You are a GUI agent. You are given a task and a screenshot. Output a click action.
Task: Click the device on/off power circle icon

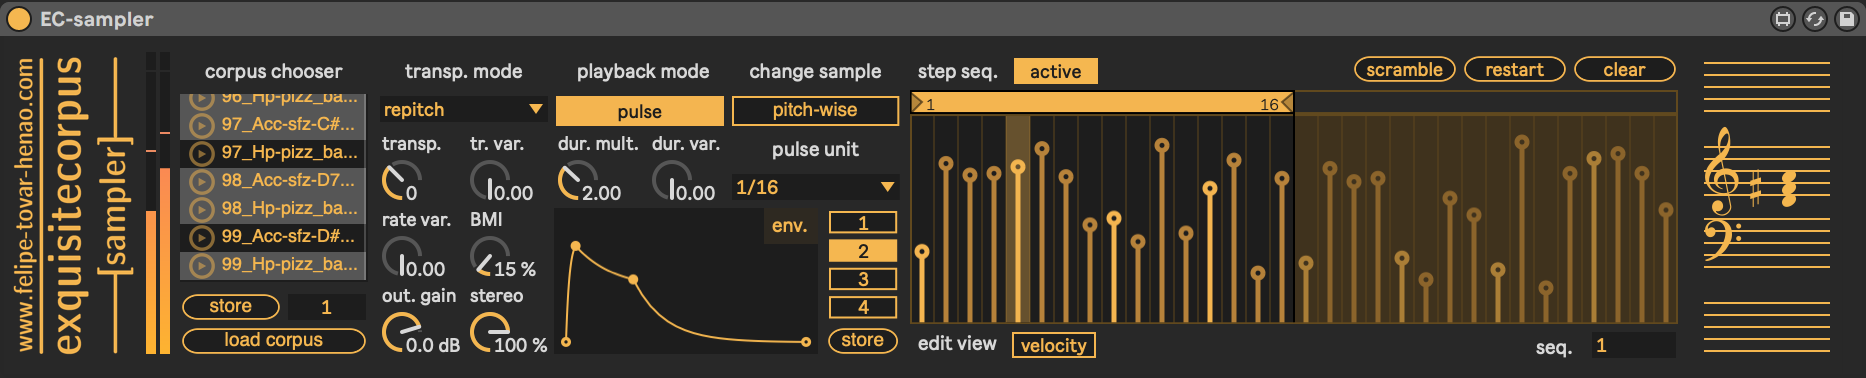19,18
